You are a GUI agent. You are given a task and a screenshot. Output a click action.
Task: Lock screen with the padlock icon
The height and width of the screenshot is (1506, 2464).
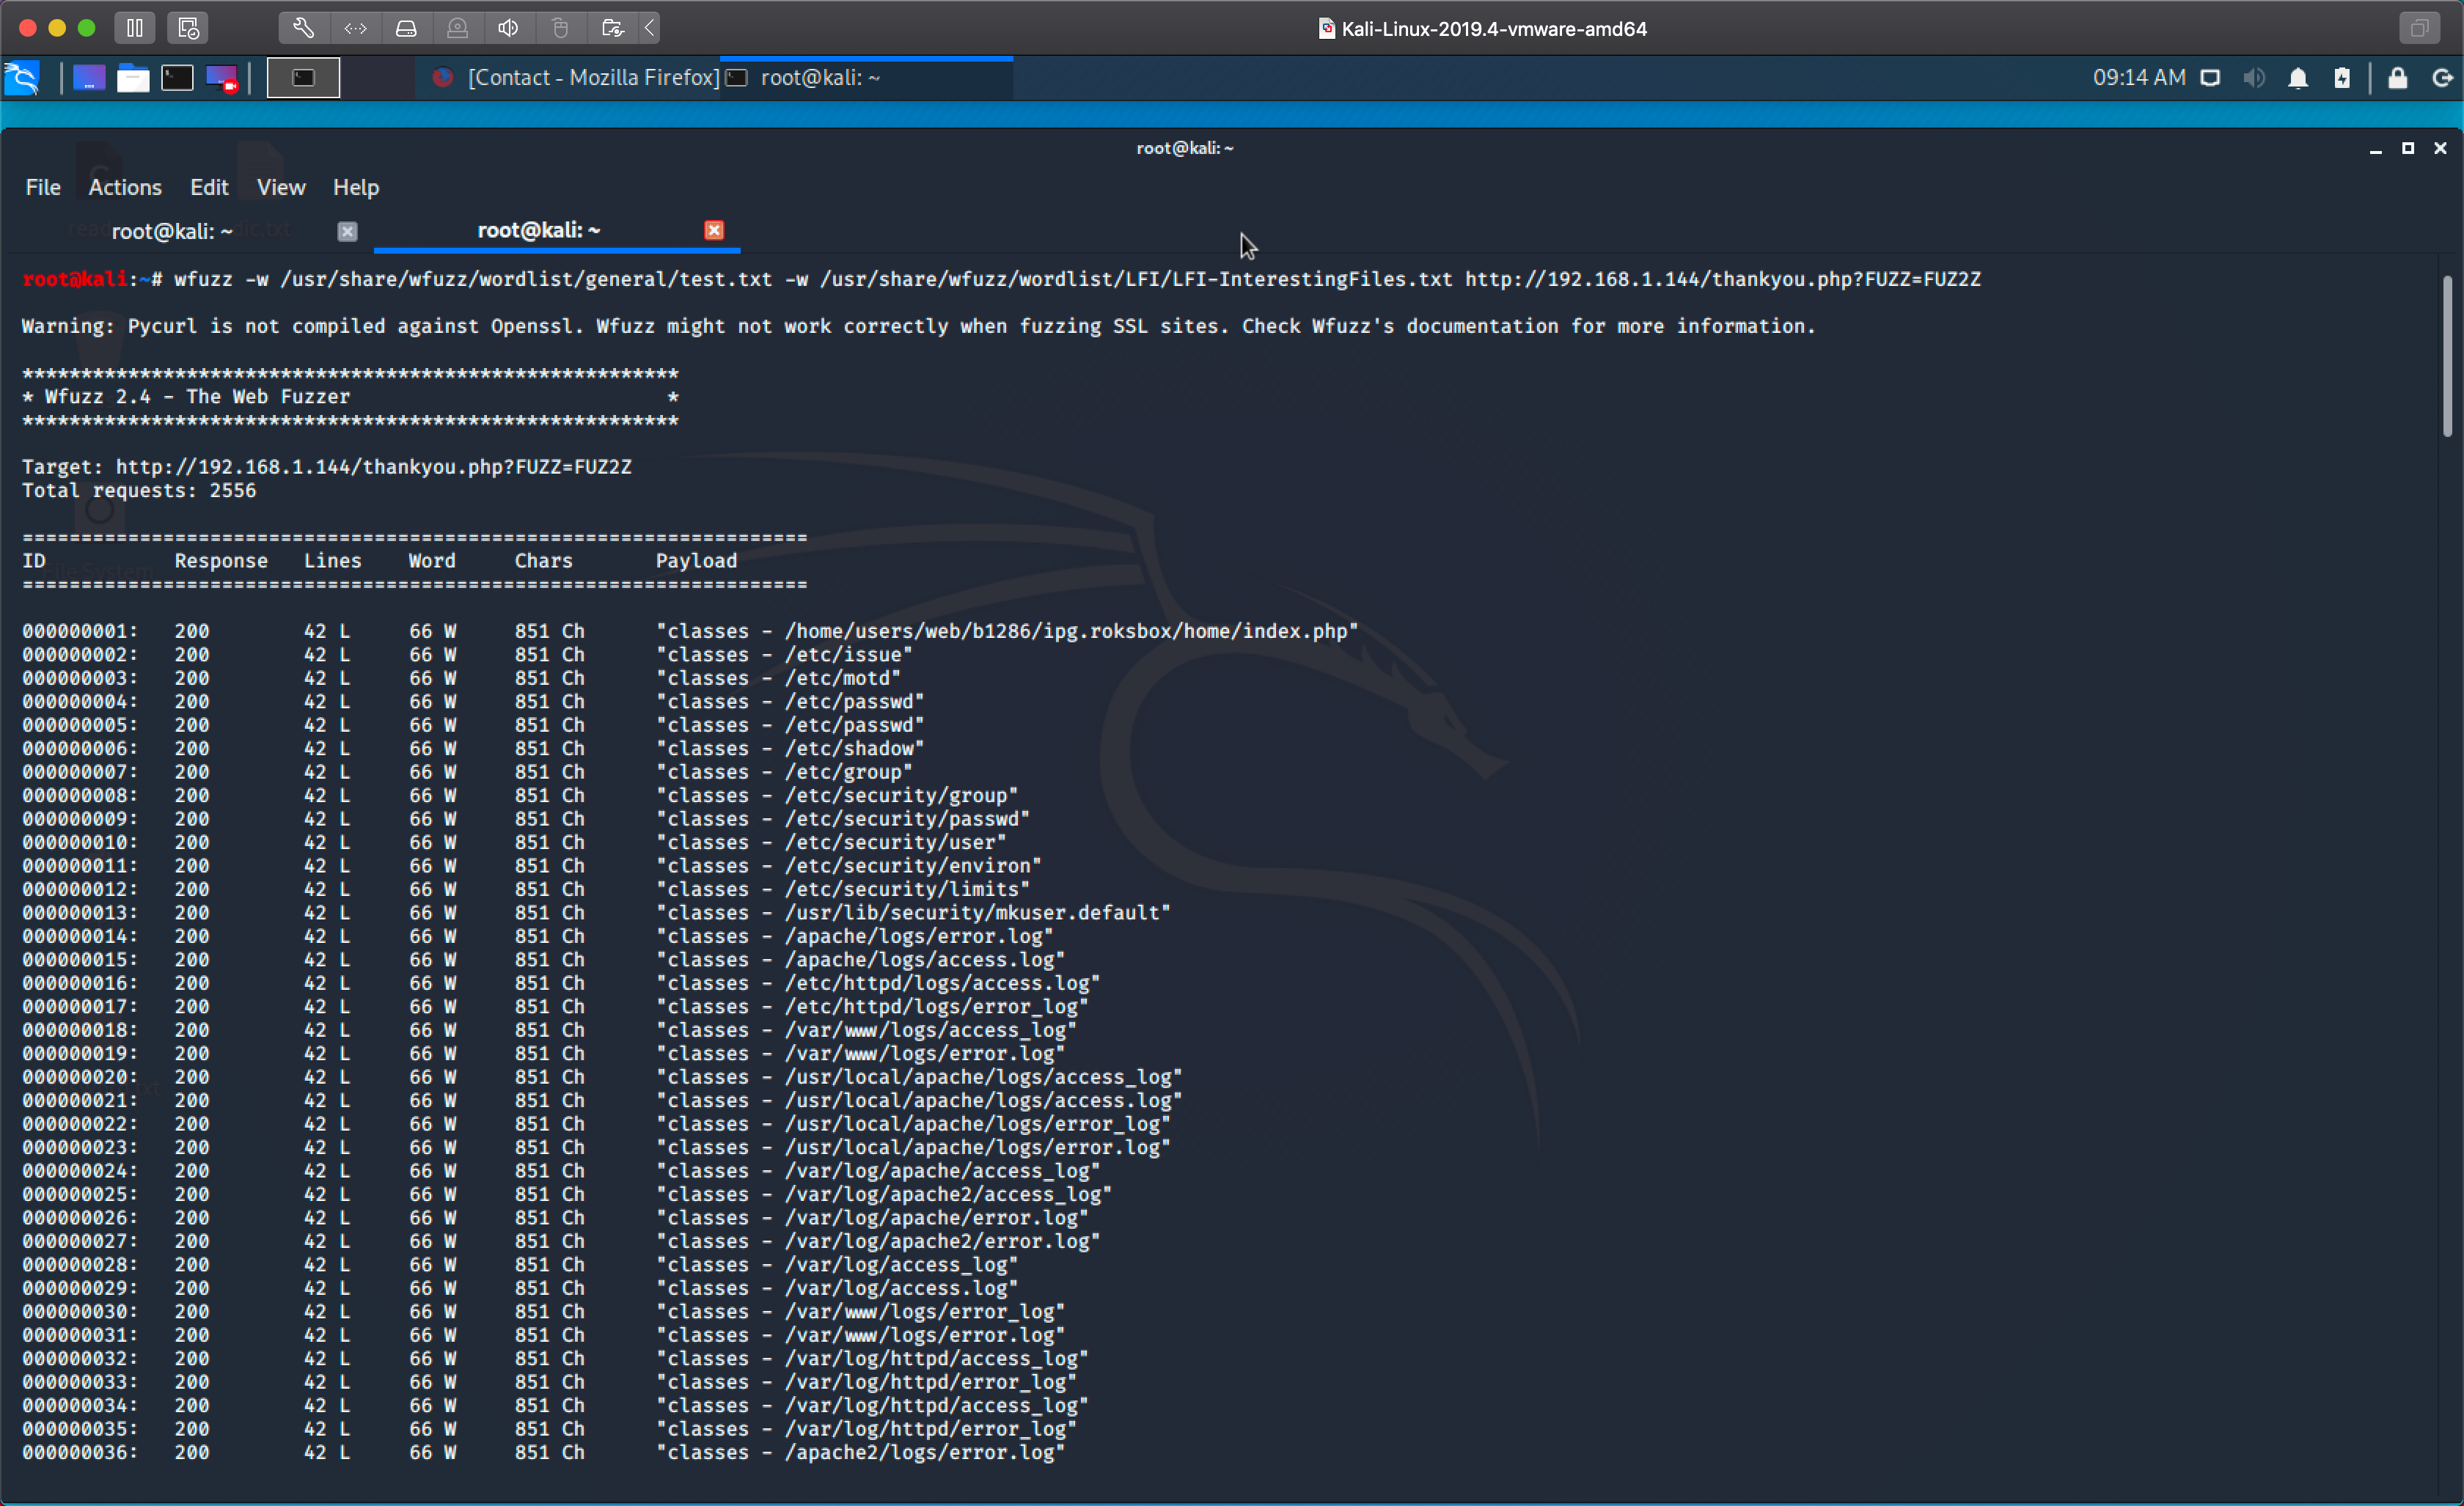[x=2397, y=78]
